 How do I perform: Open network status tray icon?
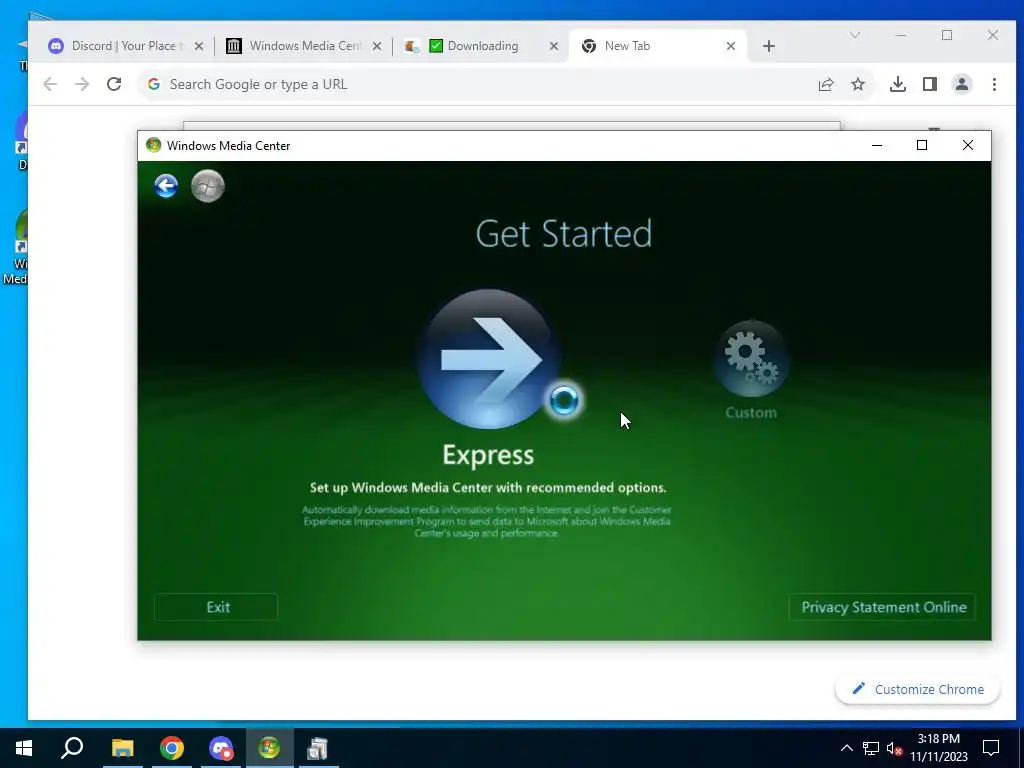tap(871, 748)
